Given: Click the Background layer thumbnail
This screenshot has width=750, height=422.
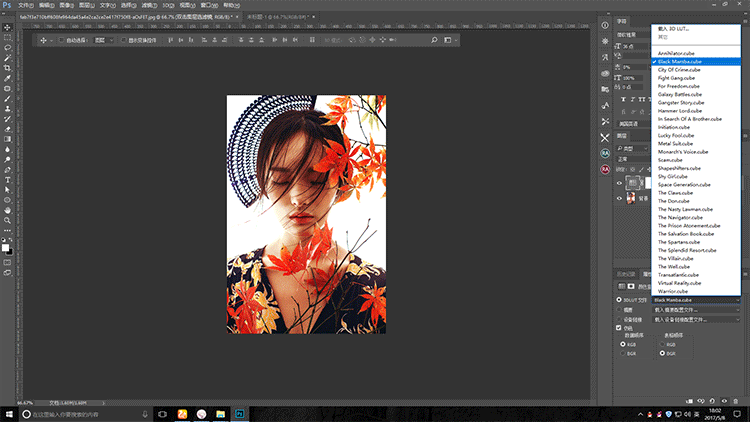Looking at the screenshot, I should tap(631, 198).
